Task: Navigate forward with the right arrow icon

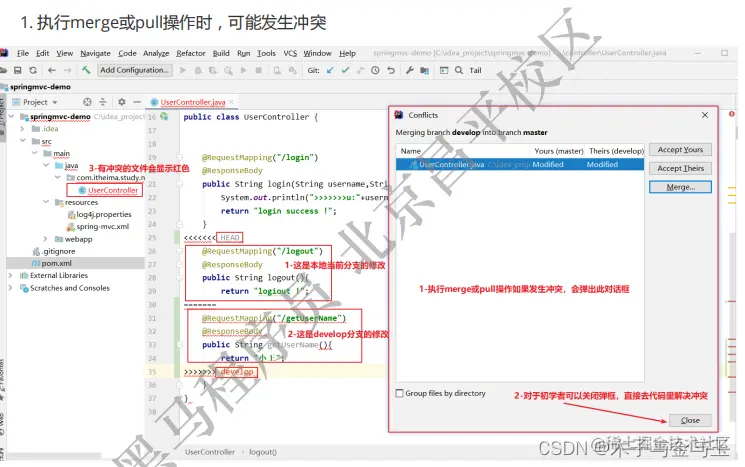Action: pyautogui.click(x=67, y=70)
